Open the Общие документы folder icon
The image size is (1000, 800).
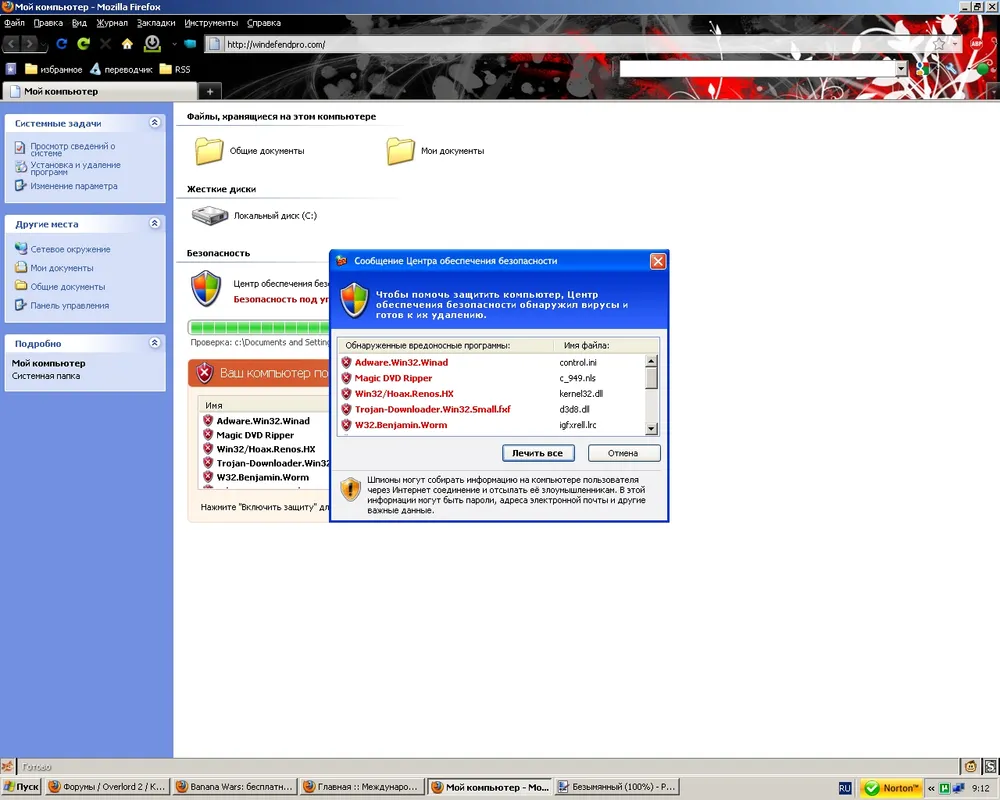[x=209, y=151]
